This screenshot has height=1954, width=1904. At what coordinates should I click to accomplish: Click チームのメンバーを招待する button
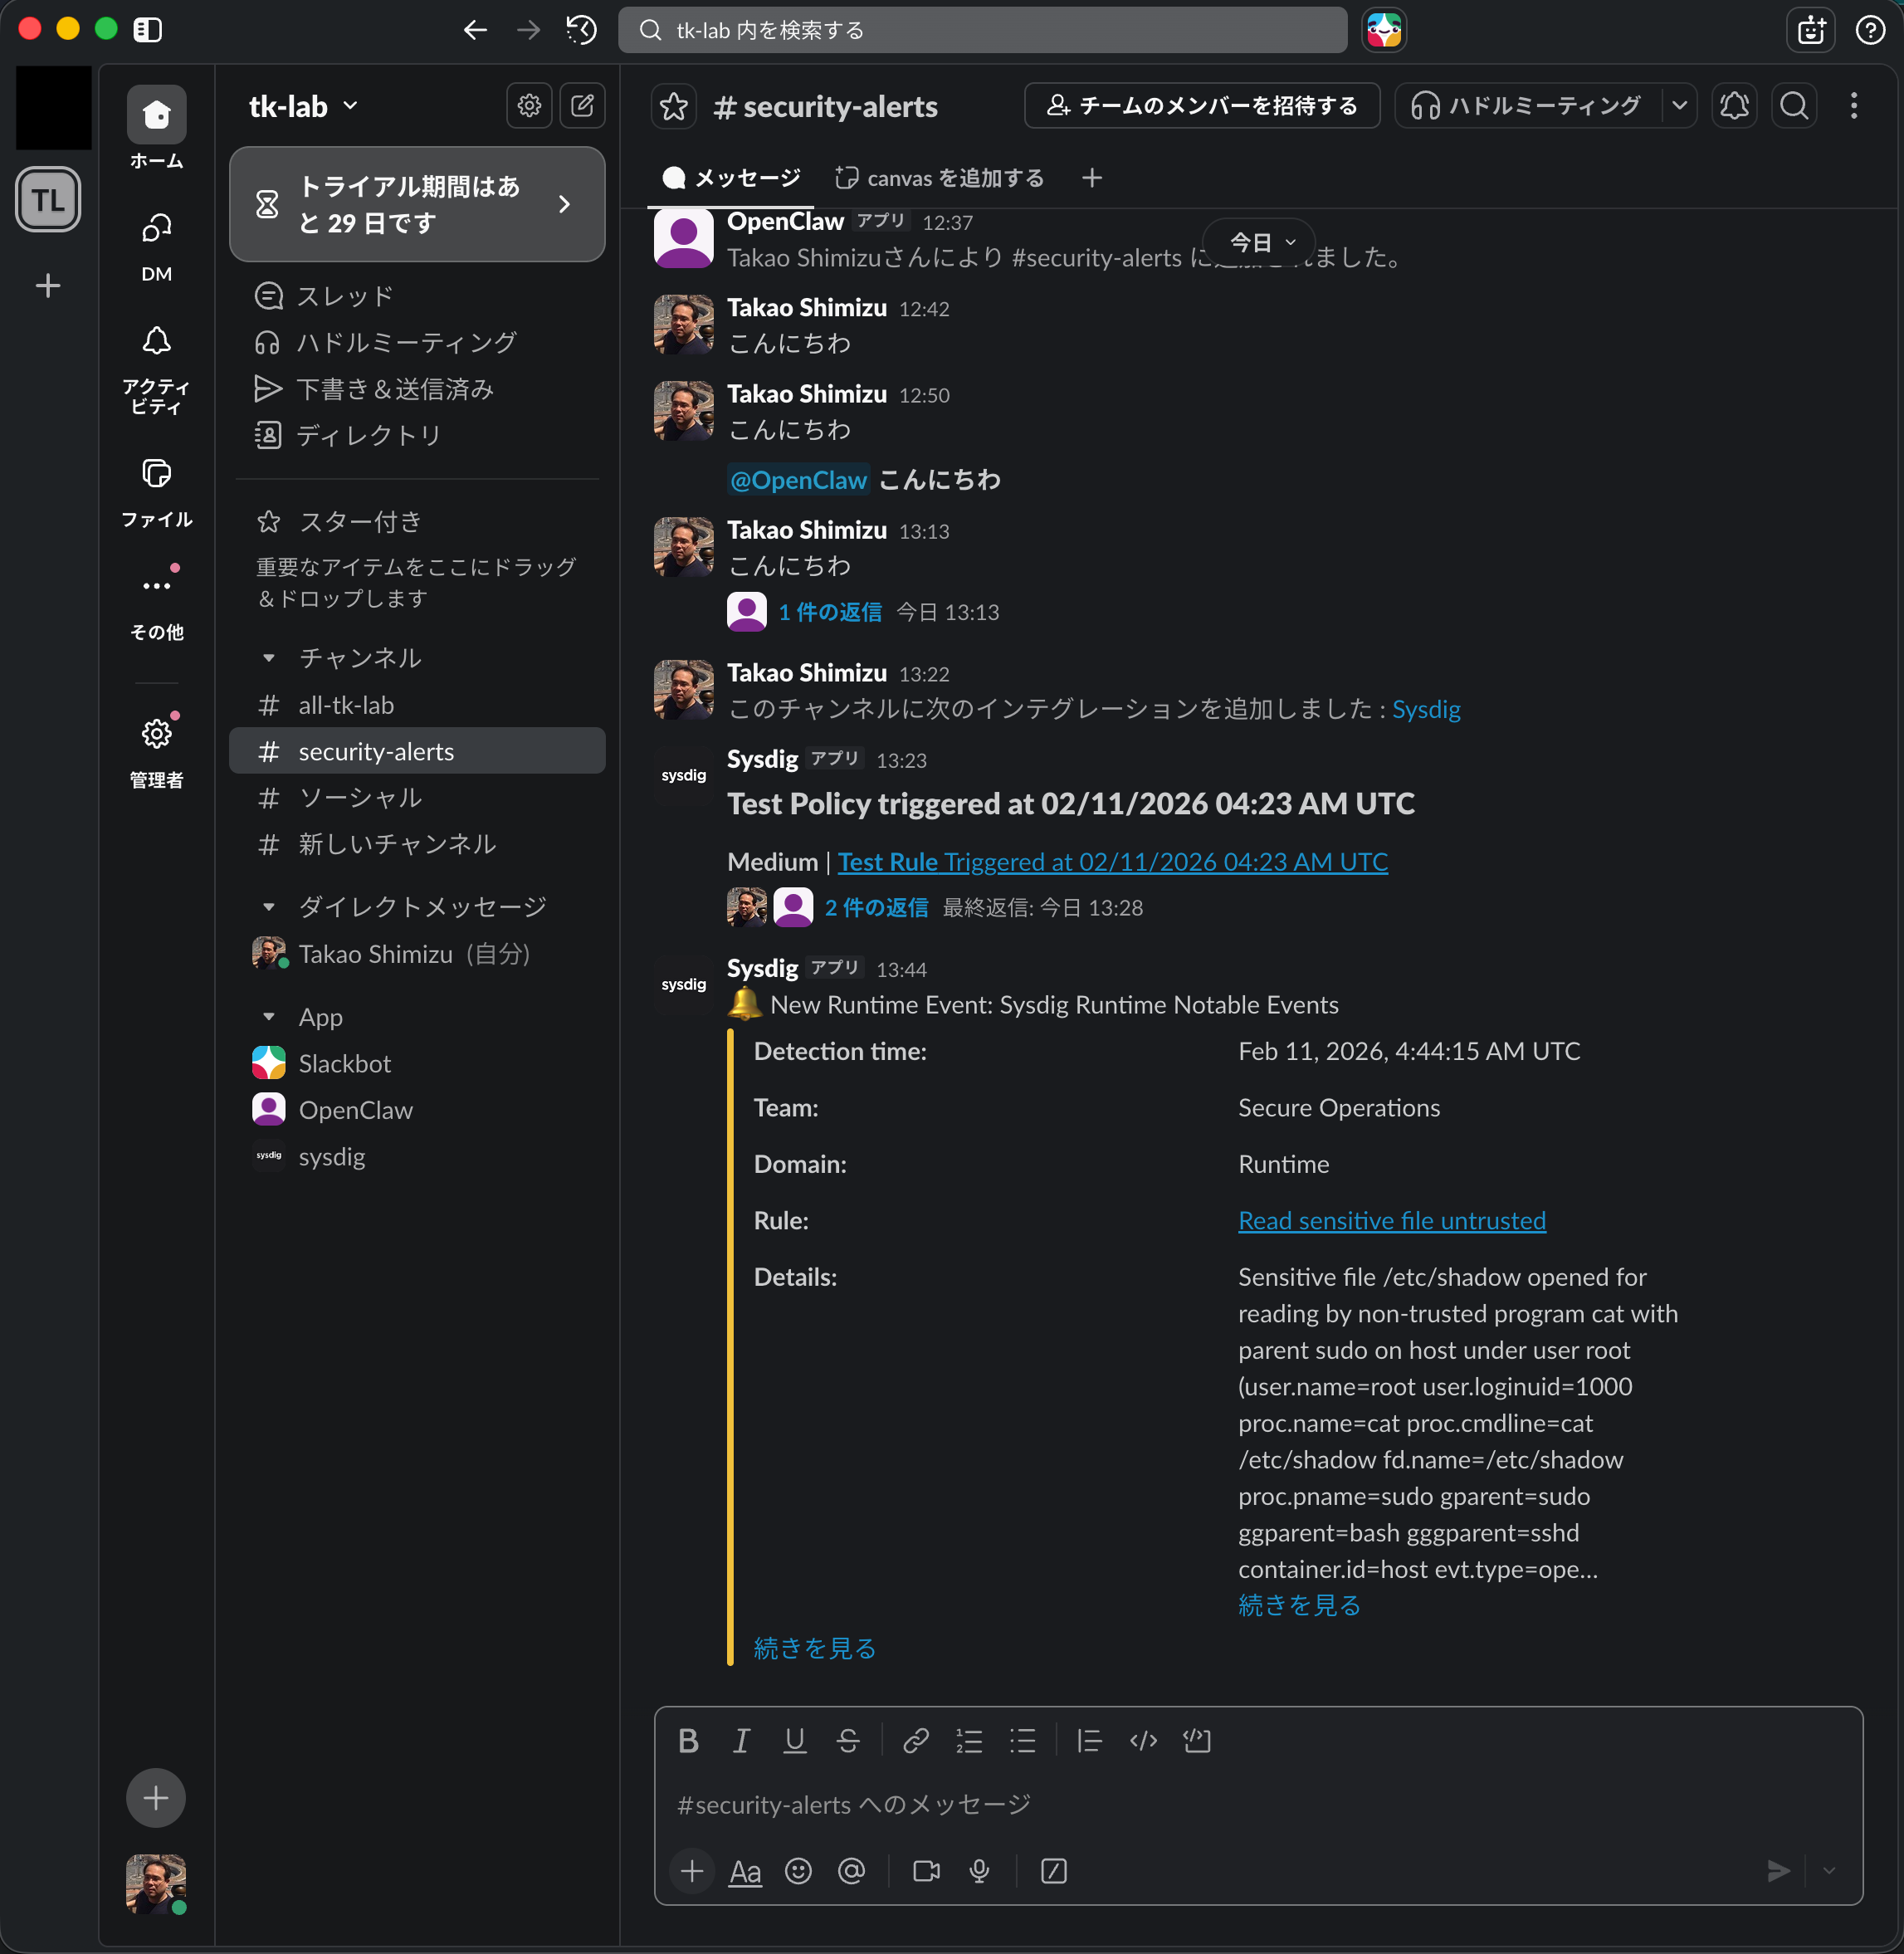tap(1201, 105)
